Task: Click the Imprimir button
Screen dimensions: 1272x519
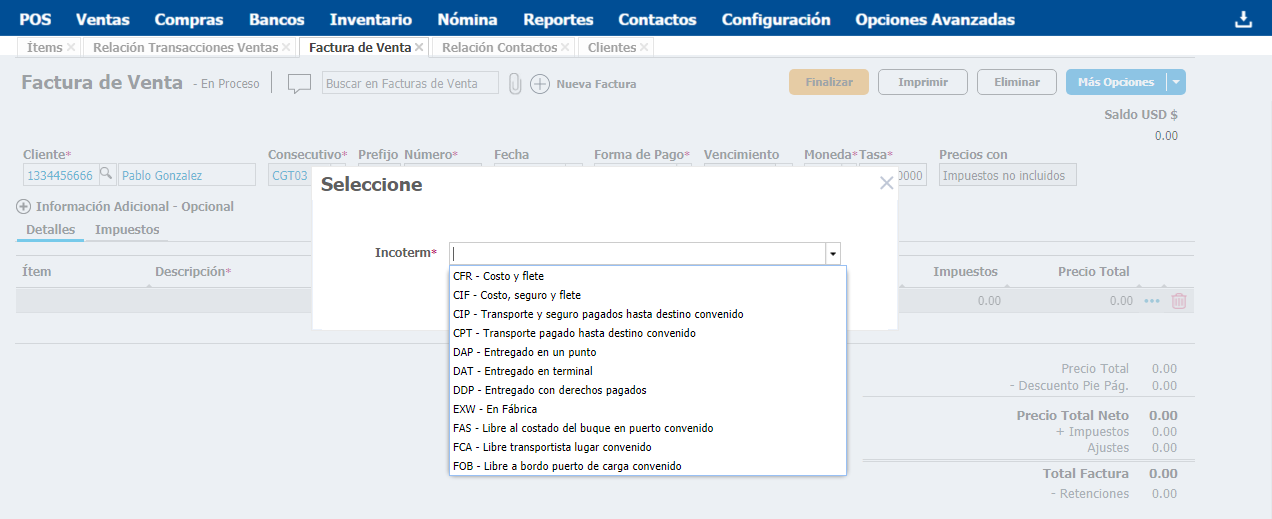Action: pos(922,82)
